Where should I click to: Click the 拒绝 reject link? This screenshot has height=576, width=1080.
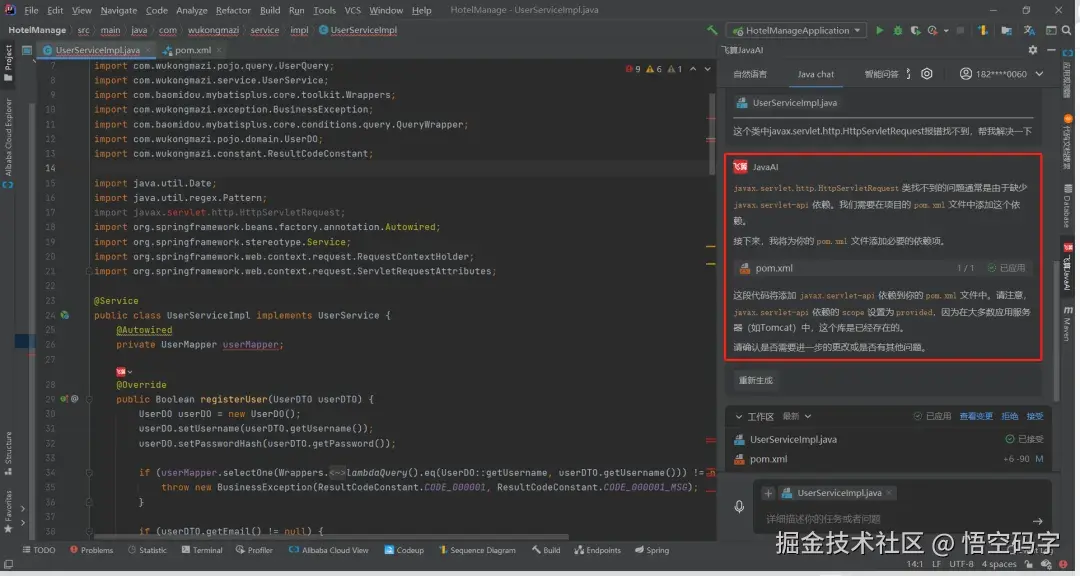click(x=1010, y=416)
